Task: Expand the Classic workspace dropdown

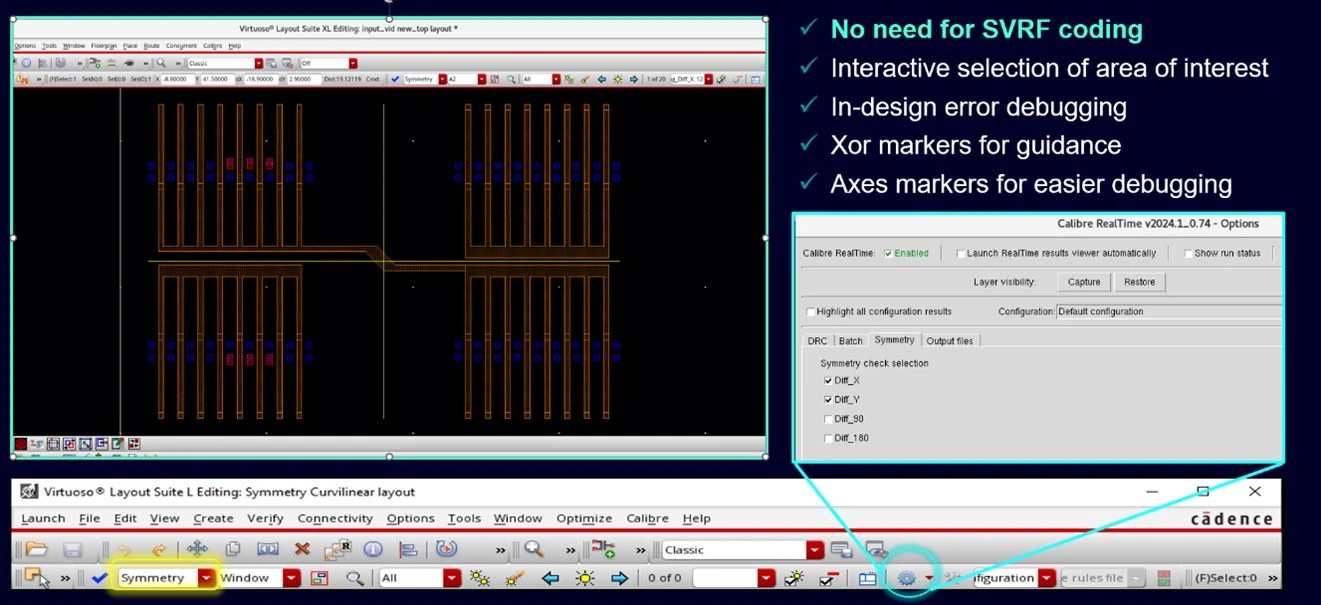Action: pos(815,550)
